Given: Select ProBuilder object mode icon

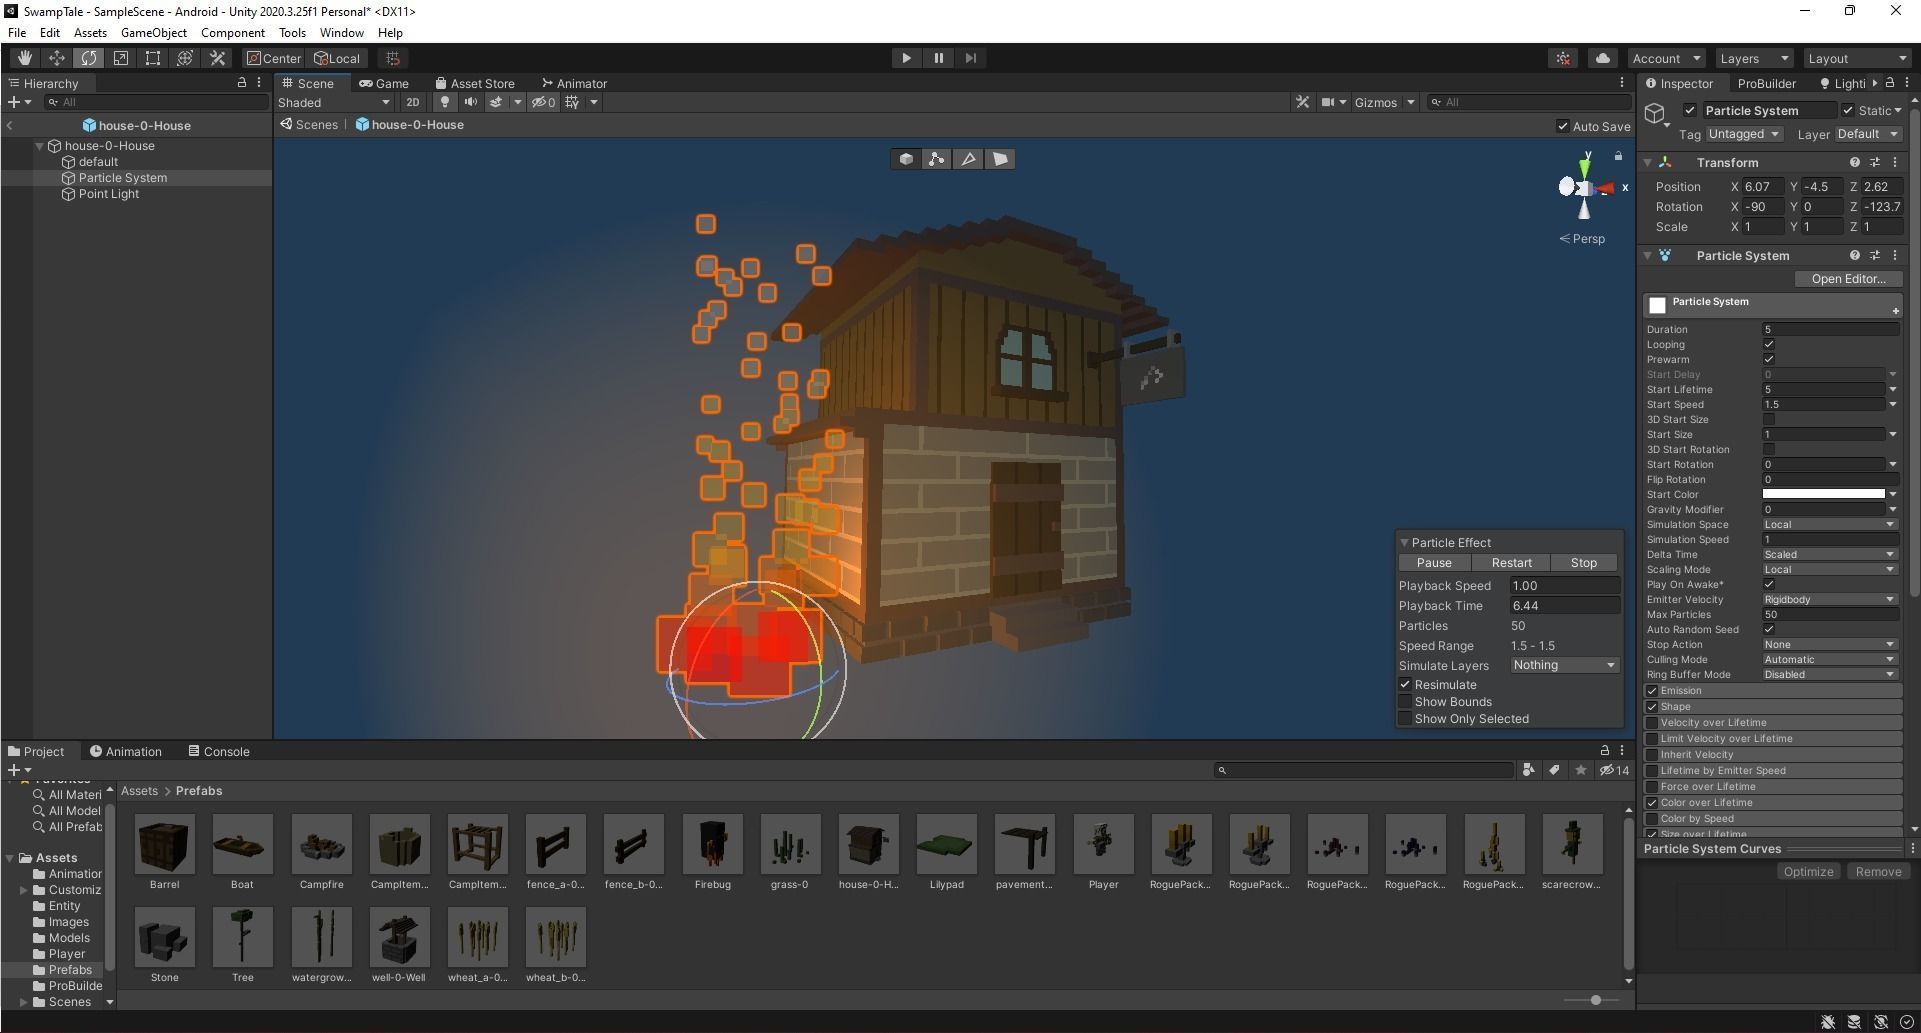Looking at the screenshot, I should 906,159.
